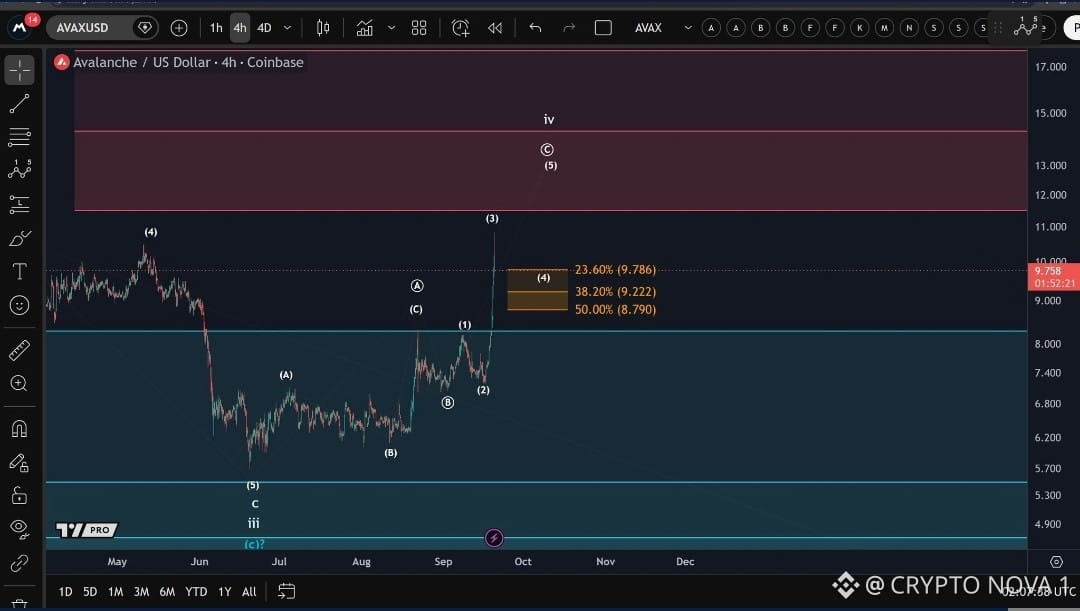
Task: Hide all drawings with eye icon
Action: click(19, 529)
